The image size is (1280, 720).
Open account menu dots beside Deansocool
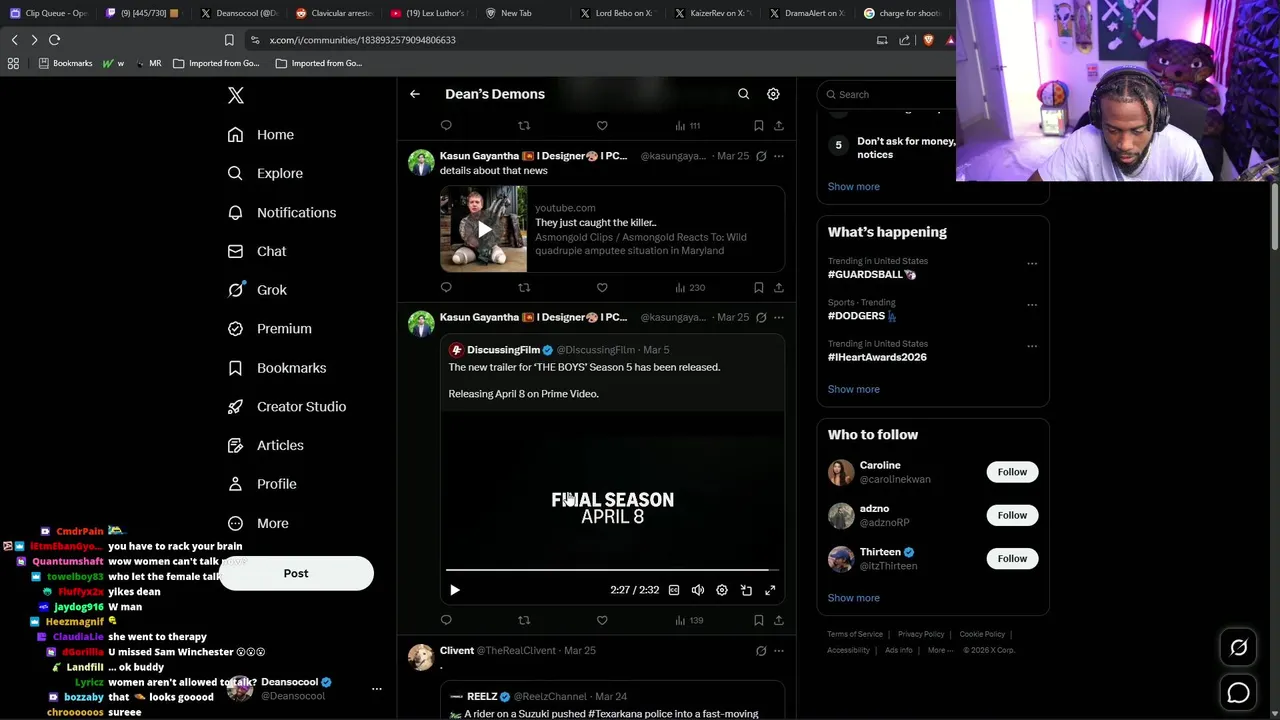tap(377, 689)
